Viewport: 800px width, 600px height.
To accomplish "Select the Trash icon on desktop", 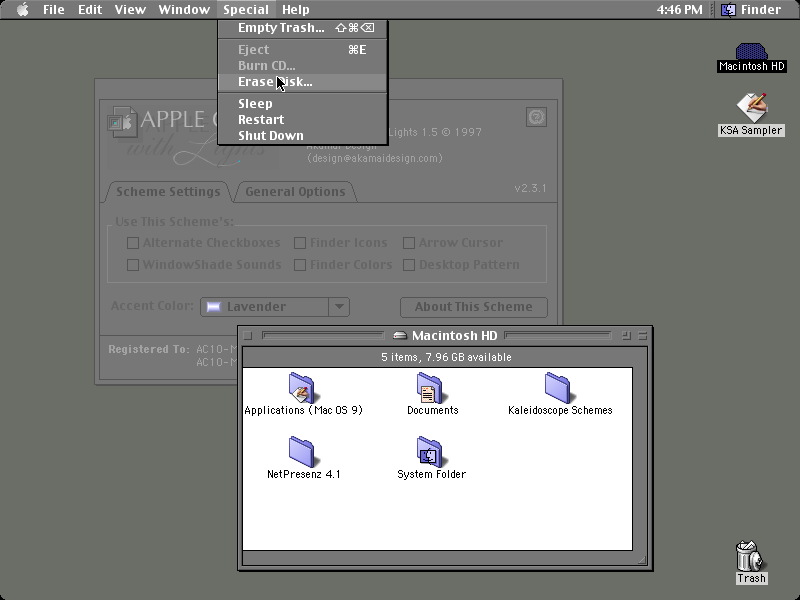I will tap(751, 556).
